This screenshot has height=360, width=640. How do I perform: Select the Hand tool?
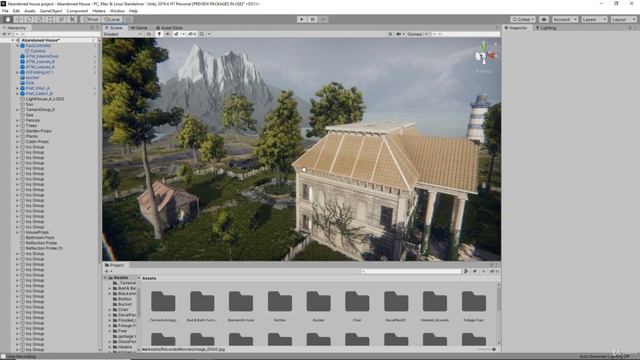tap(7, 19)
